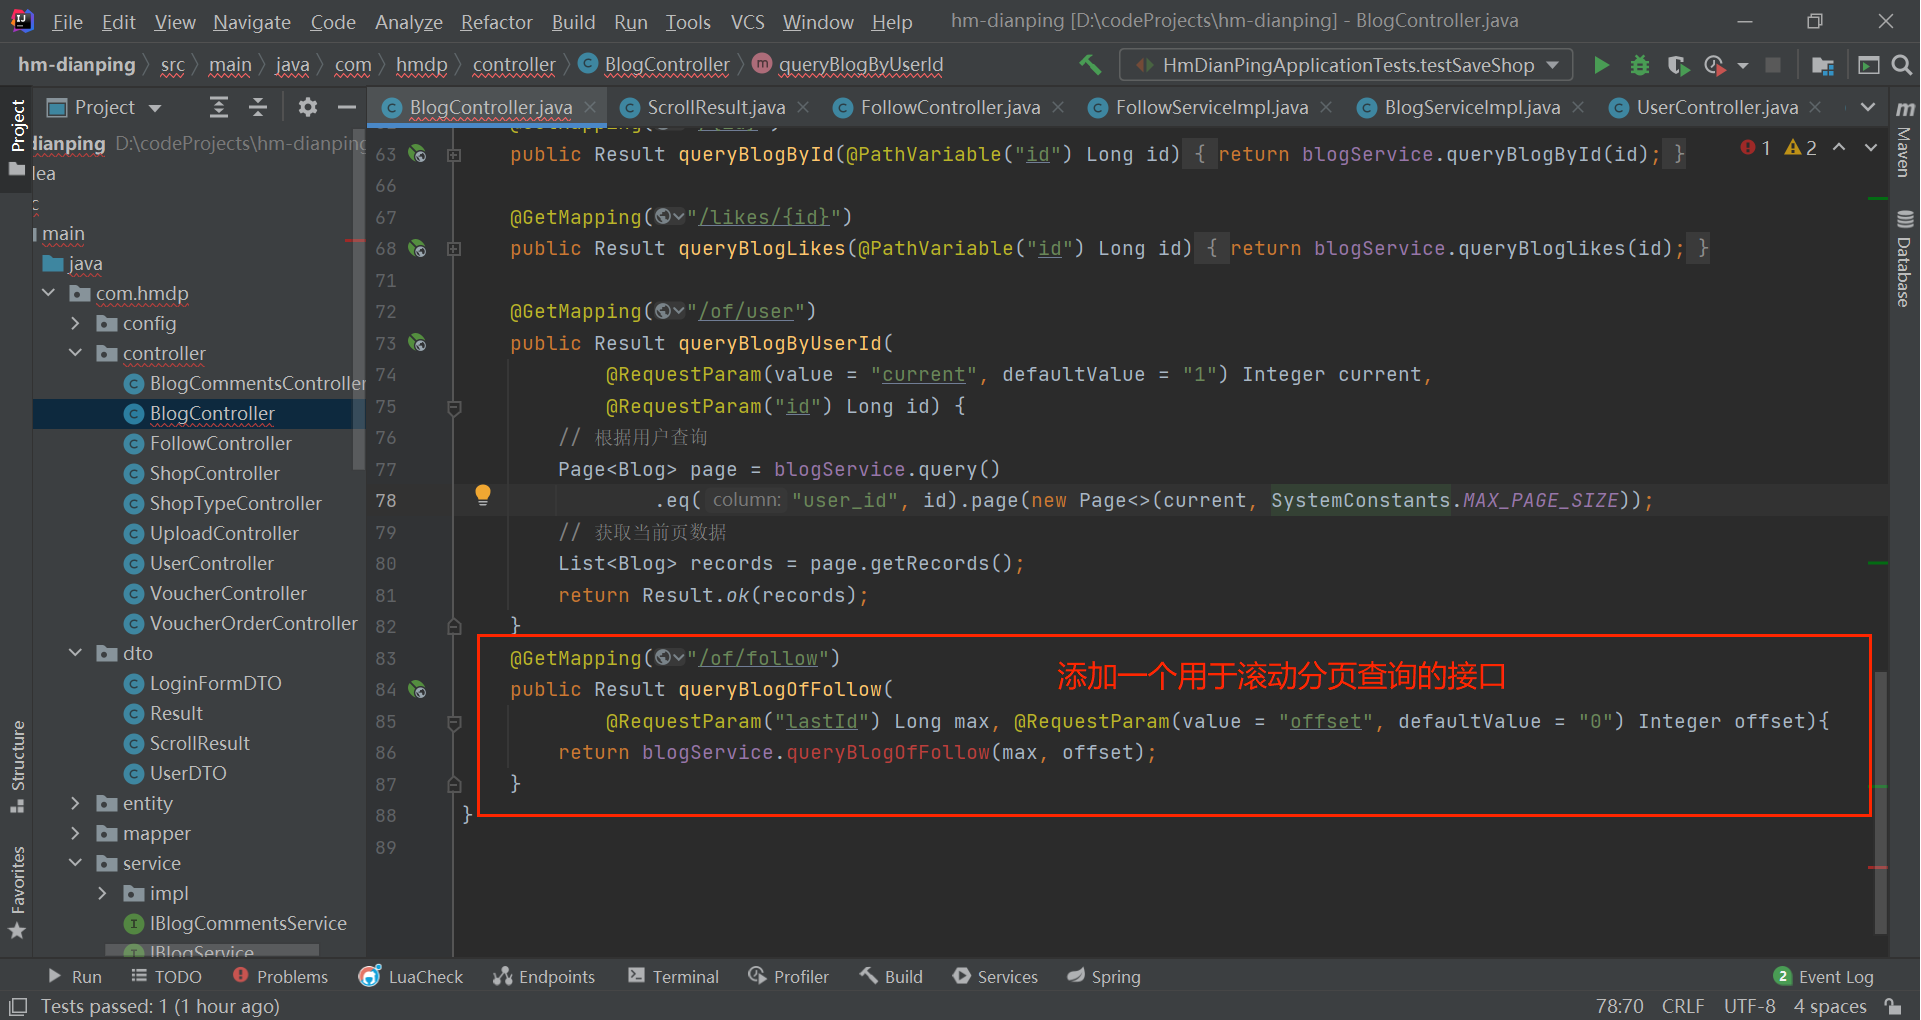Run with coverage icon in toolbar
Image resolution: width=1921 pixels, height=1020 pixels.
click(1678, 65)
